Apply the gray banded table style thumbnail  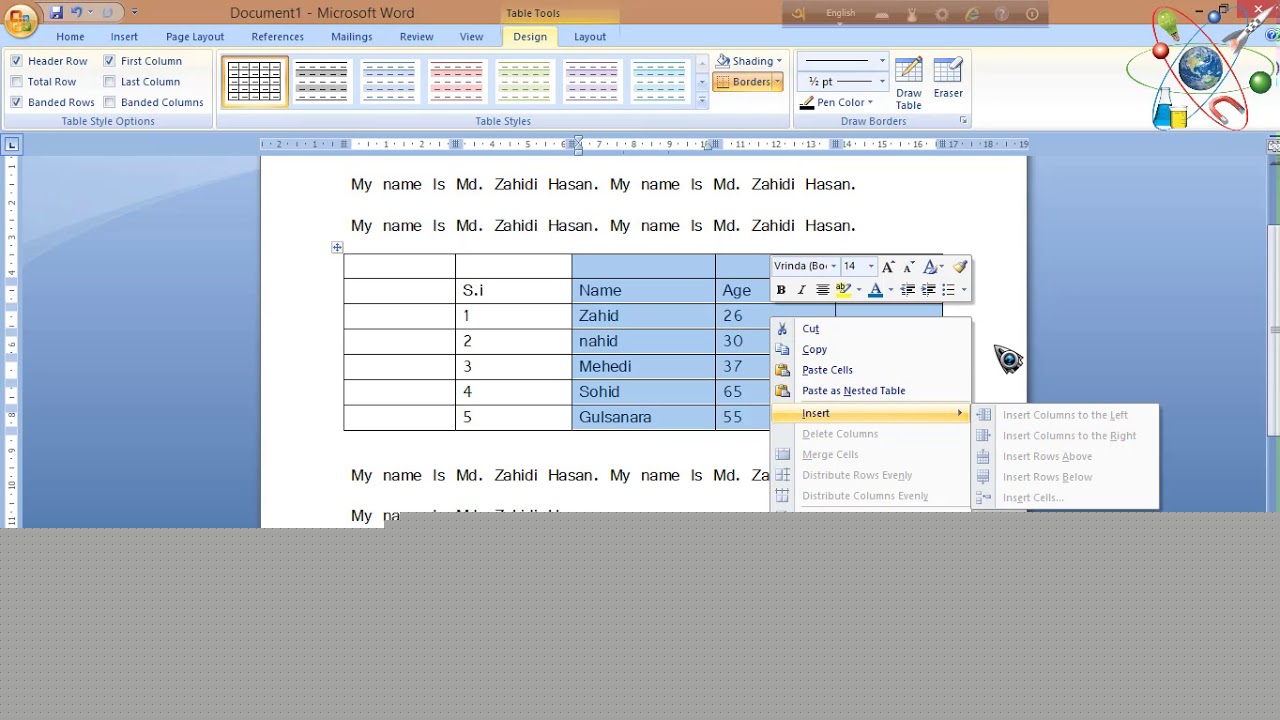321,82
